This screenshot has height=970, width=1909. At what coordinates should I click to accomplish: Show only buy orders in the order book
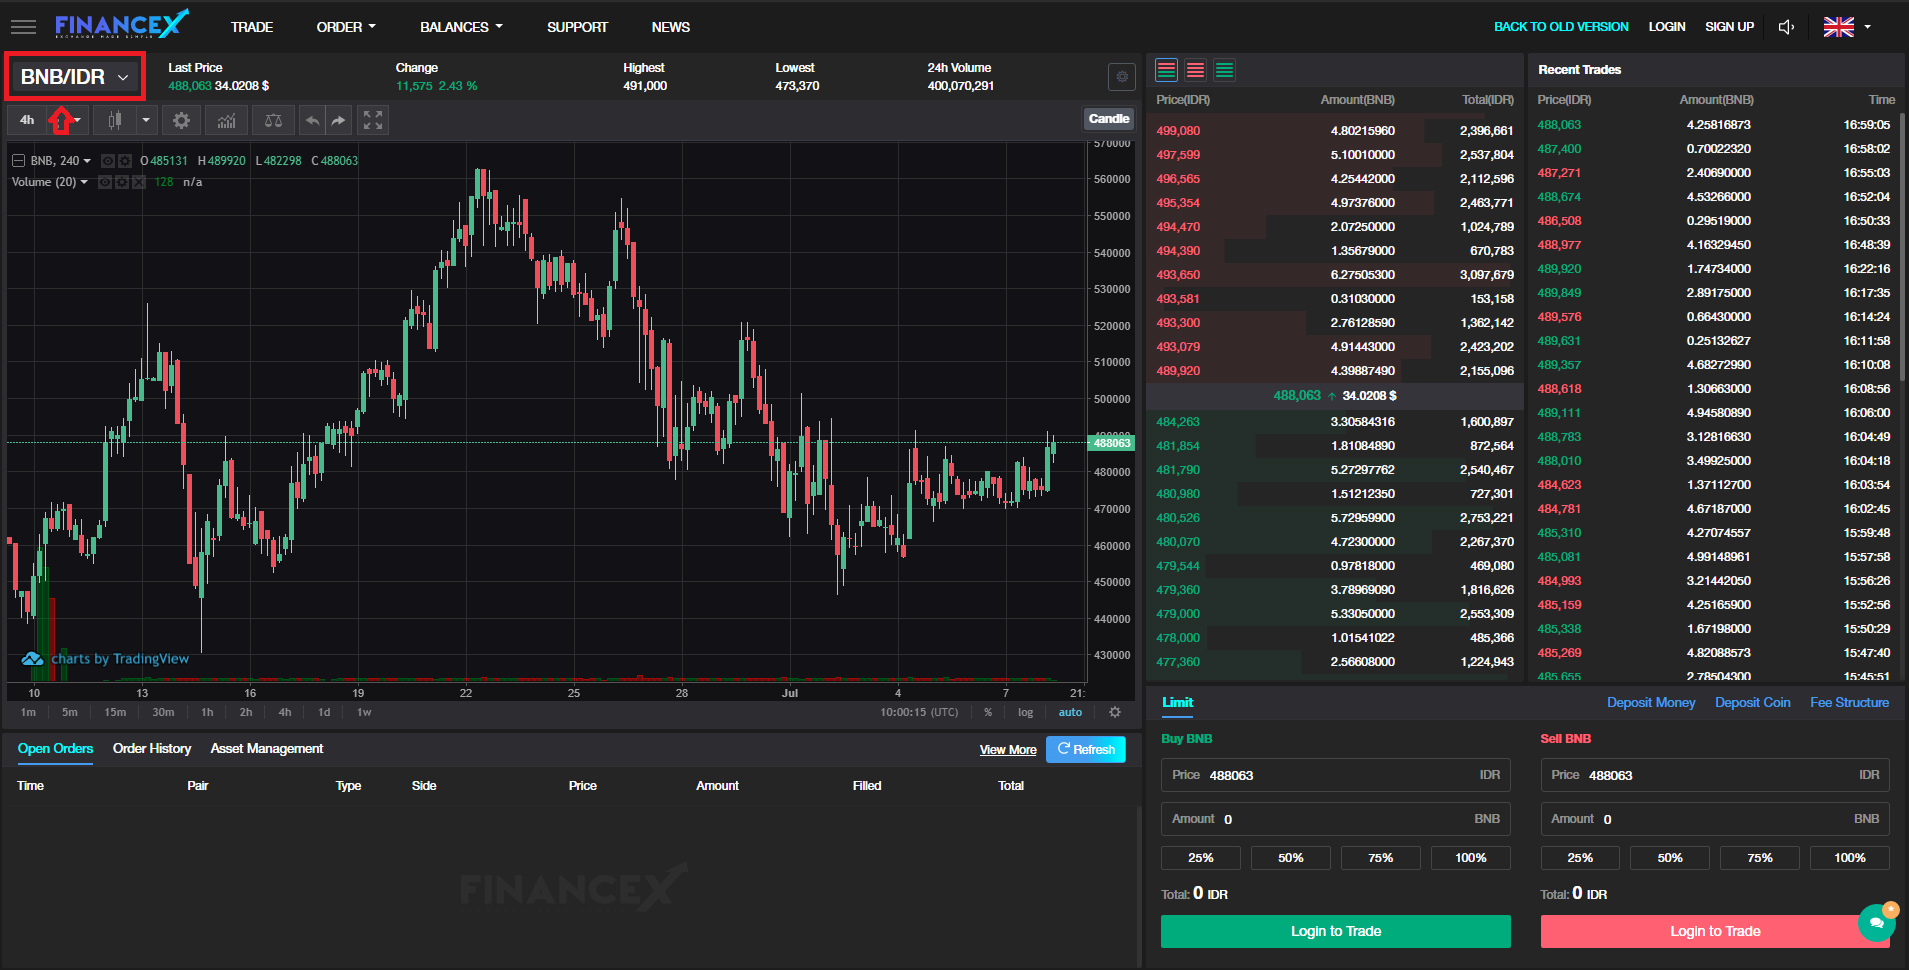[x=1224, y=70]
